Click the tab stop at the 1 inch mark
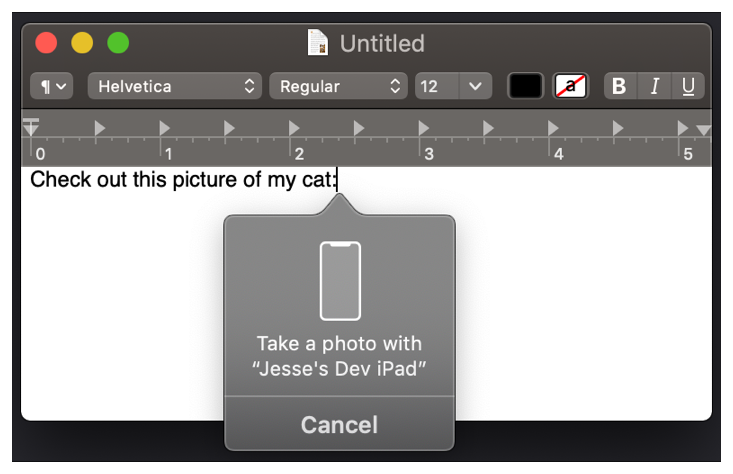Viewport: 733px width, 474px height. [164, 128]
